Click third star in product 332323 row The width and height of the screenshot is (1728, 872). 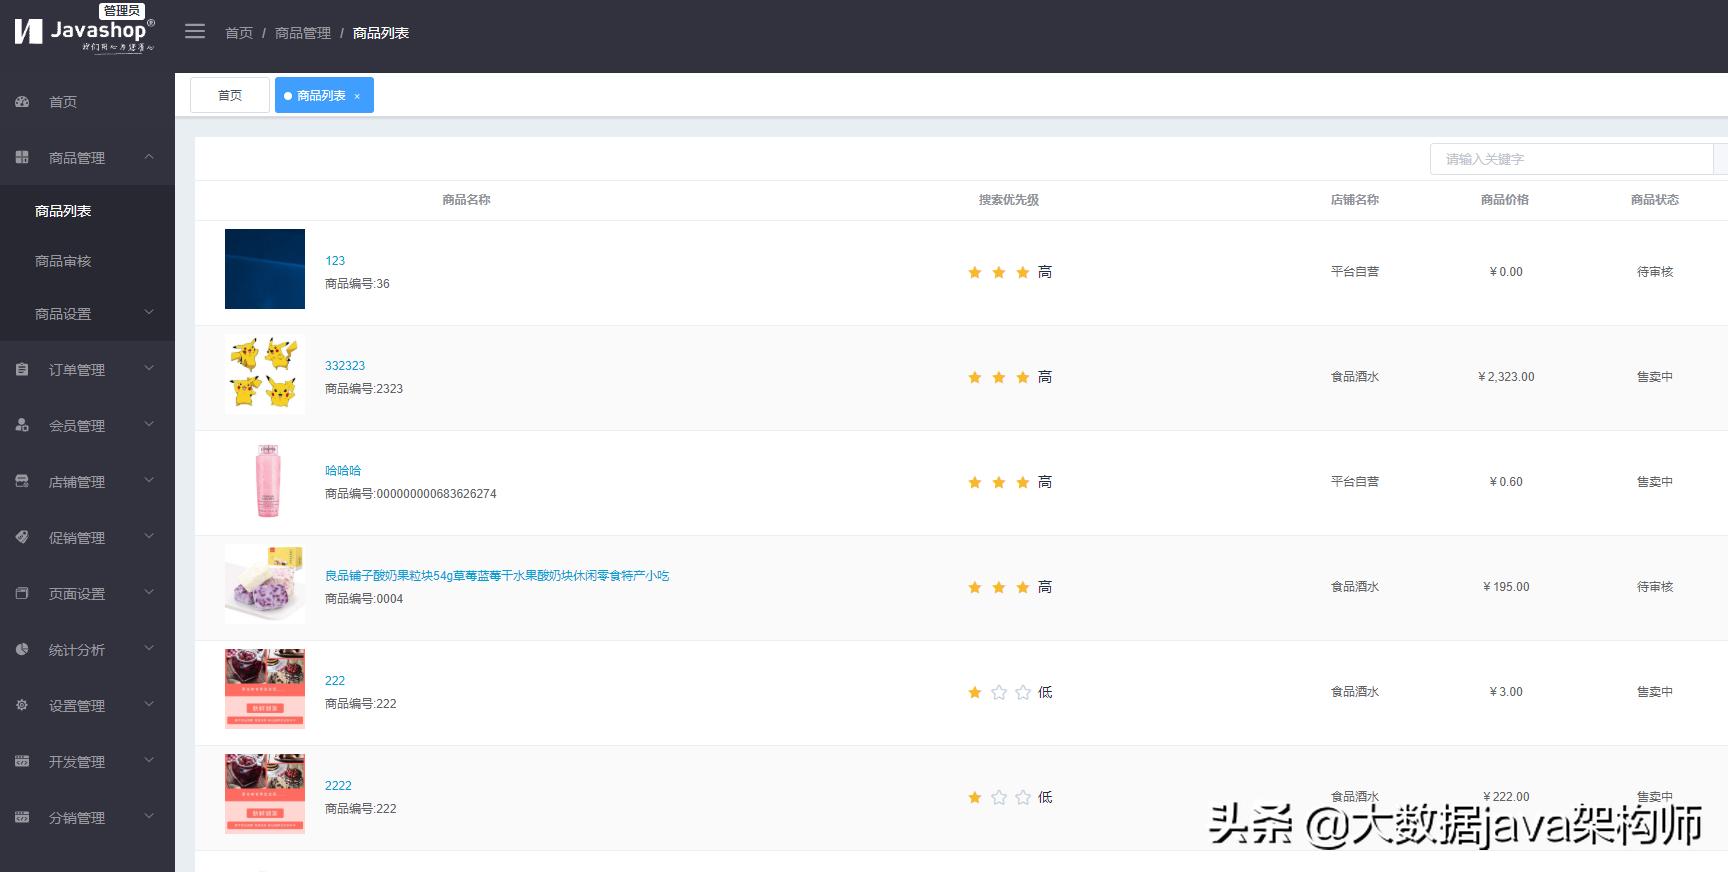(1023, 377)
